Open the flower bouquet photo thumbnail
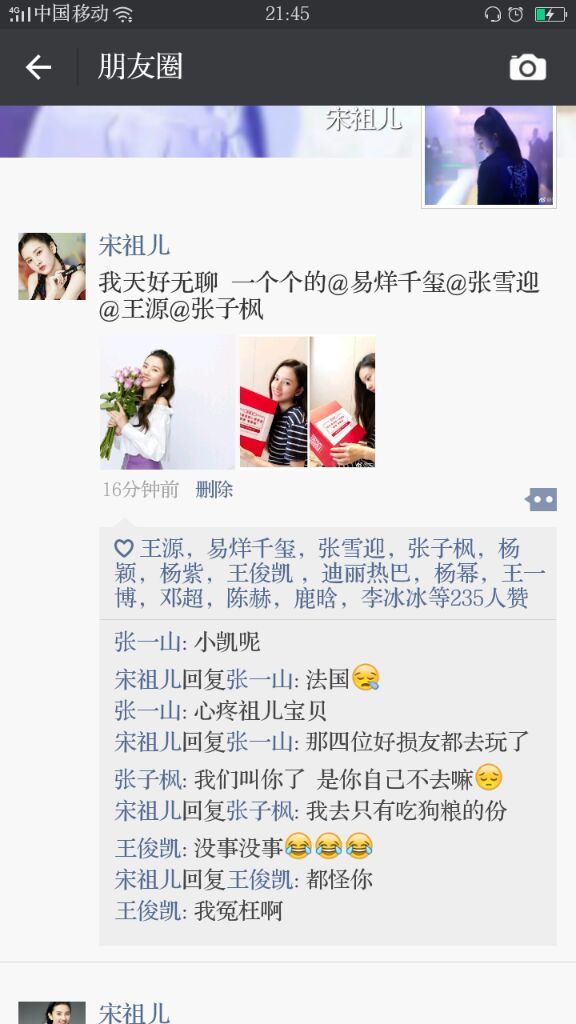The height and width of the screenshot is (1024, 576). [x=167, y=402]
